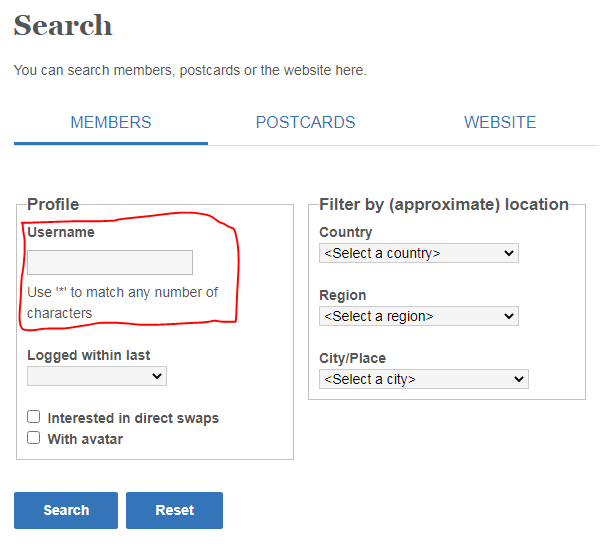This screenshot has height=558, width=612.
Task: Click the 'Logged within last' label
Action: pyautogui.click(x=89, y=355)
